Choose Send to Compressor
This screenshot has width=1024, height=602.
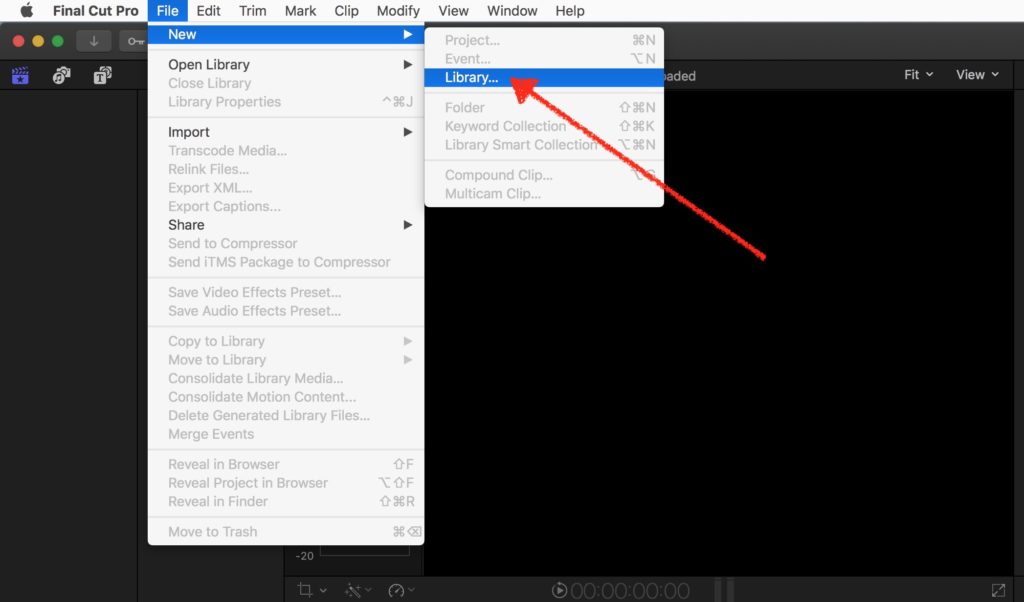pos(286,244)
